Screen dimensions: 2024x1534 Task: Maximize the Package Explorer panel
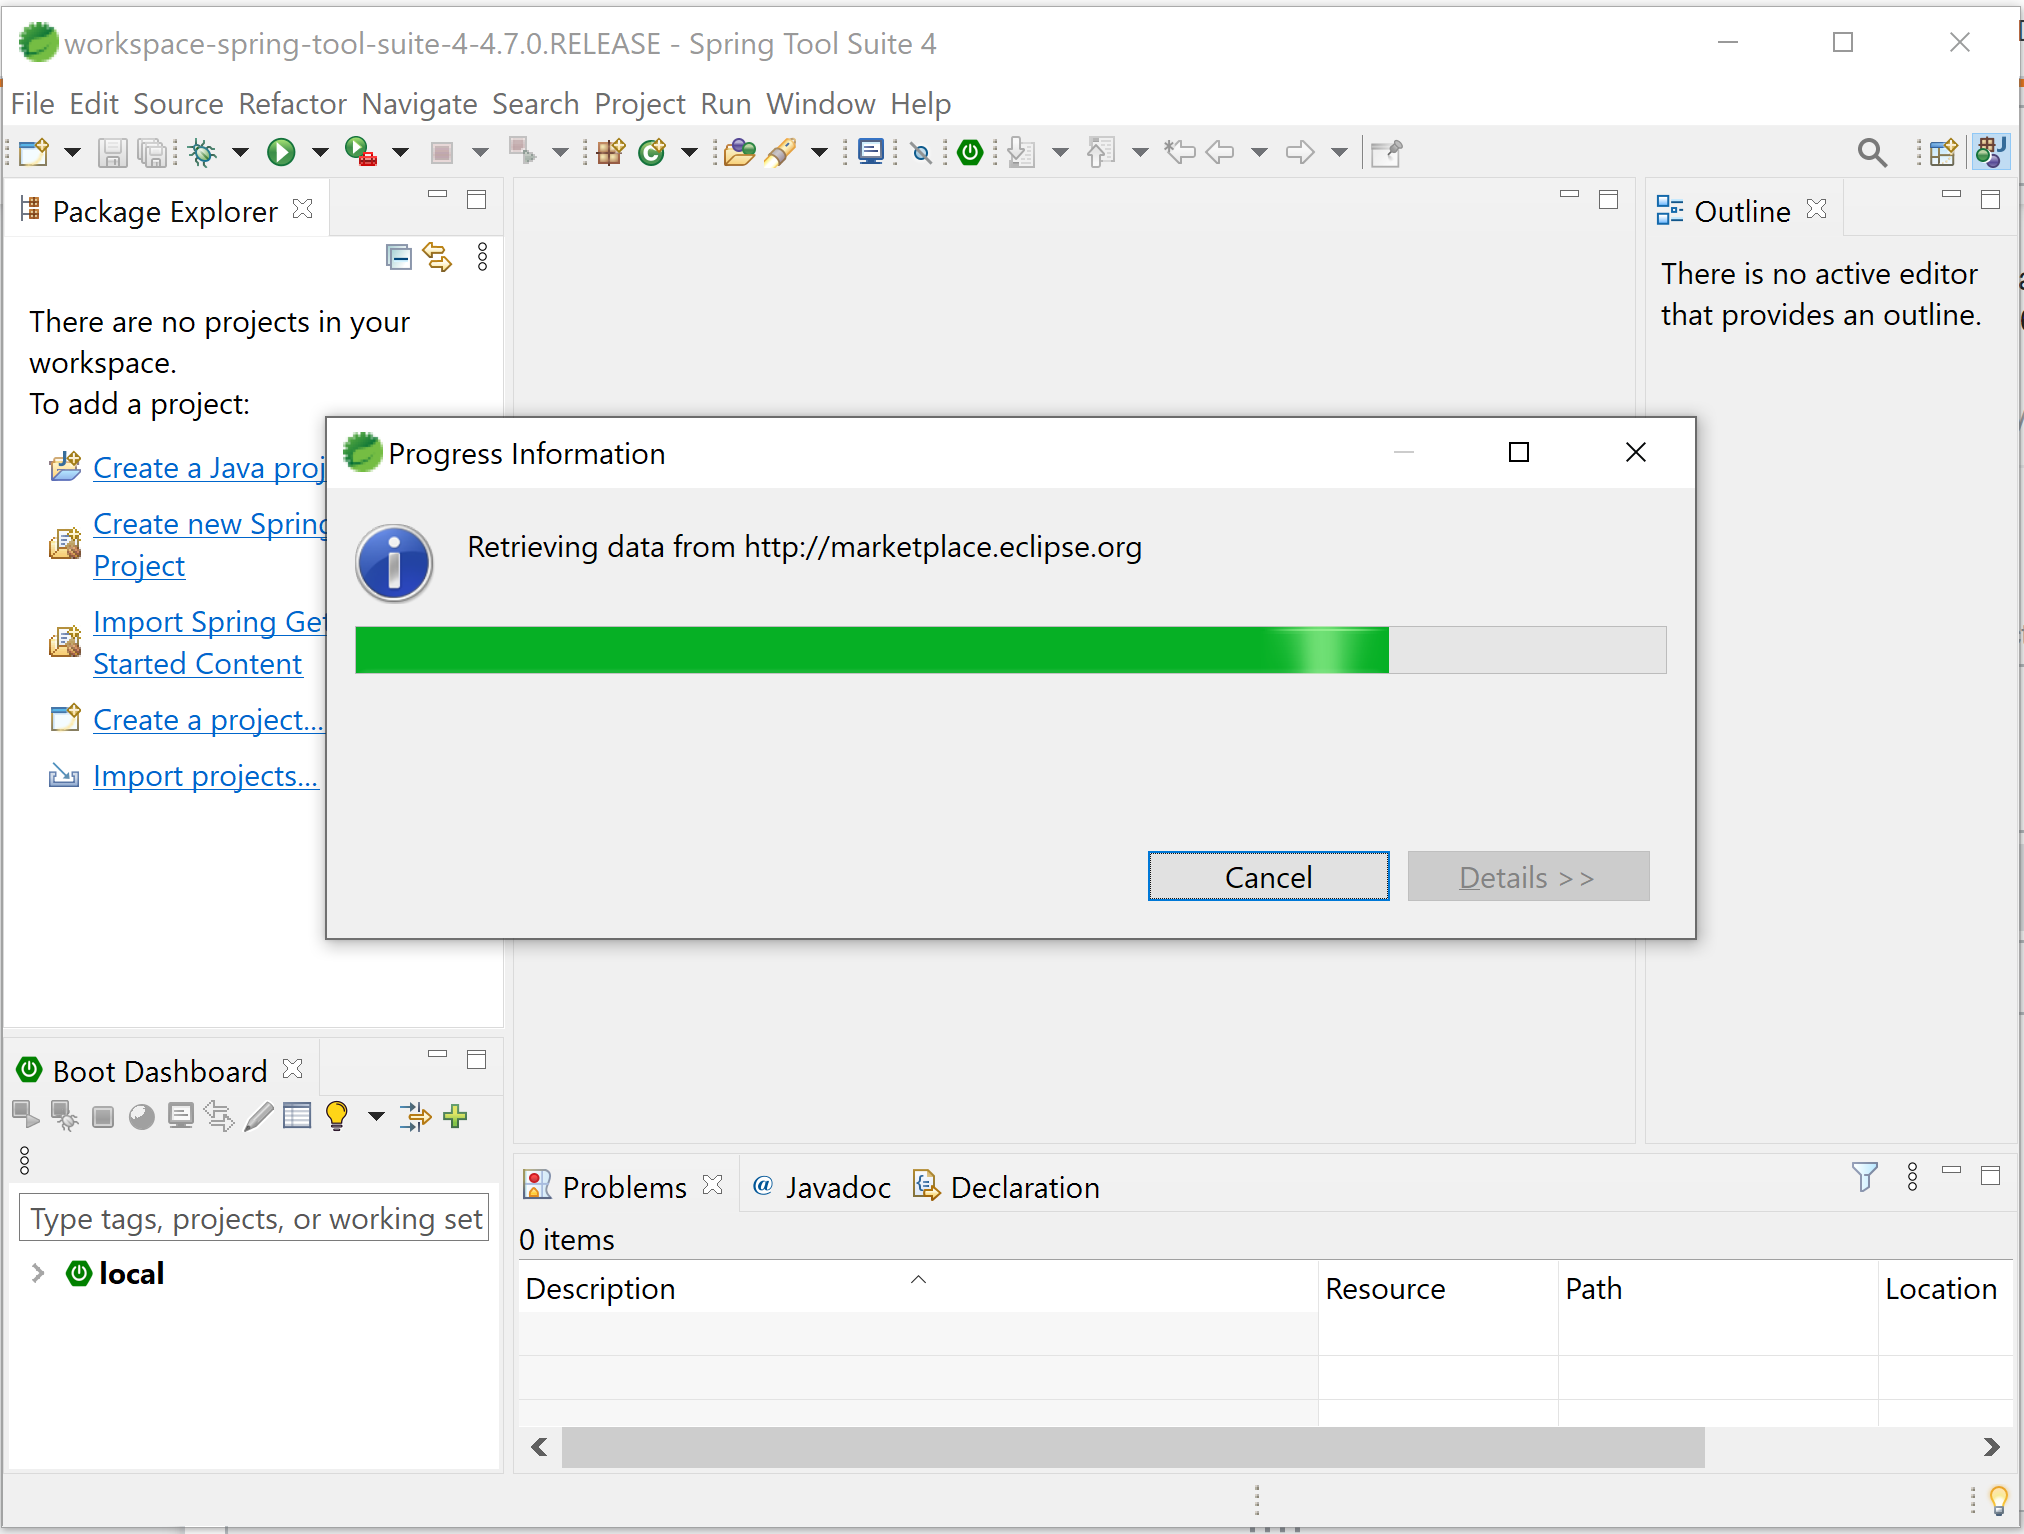(477, 199)
